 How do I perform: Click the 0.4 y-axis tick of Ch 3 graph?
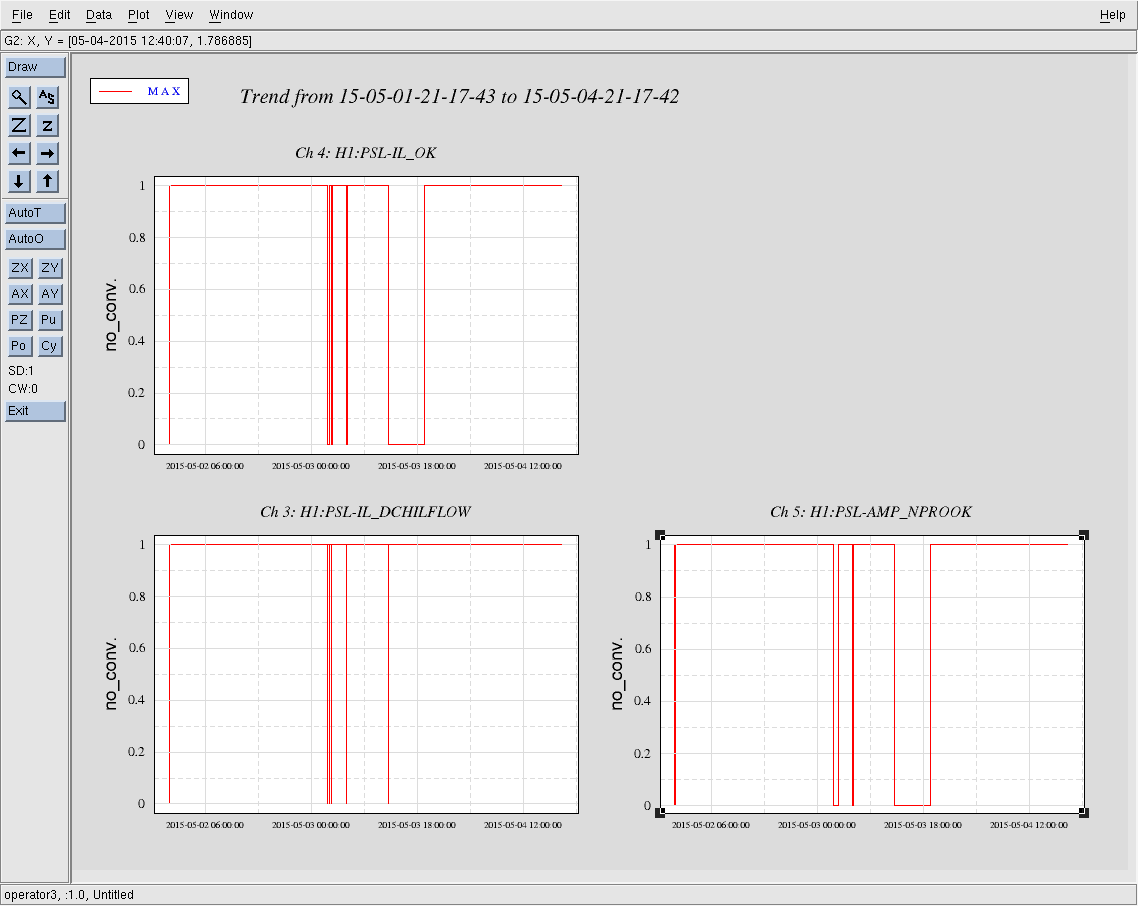pos(136,700)
